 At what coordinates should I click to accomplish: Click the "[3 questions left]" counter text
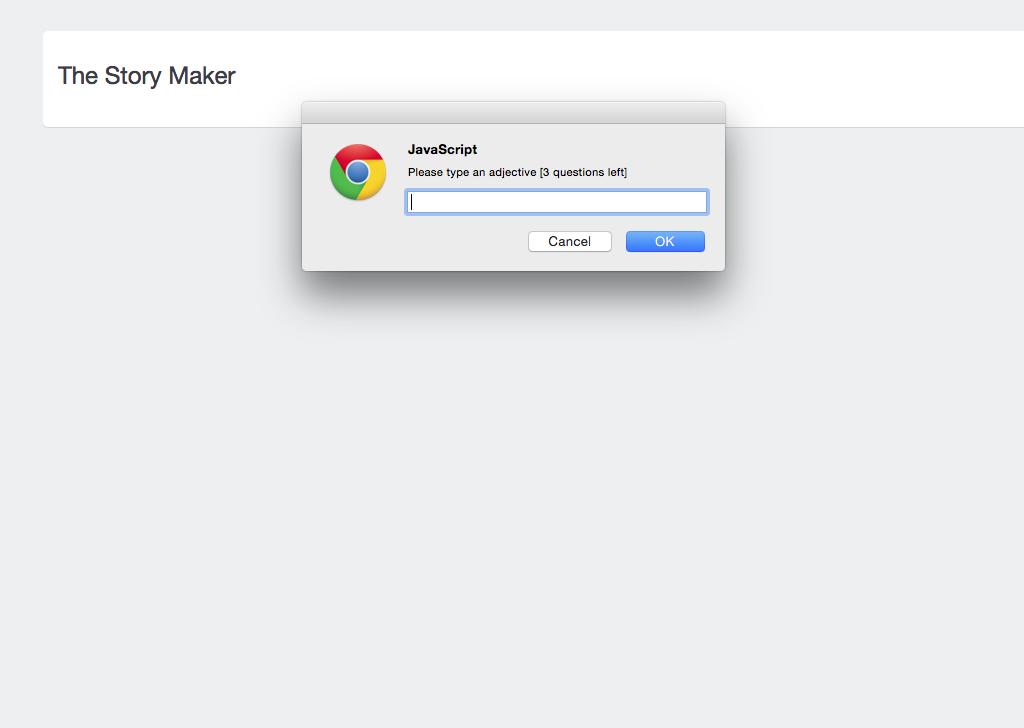click(583, 172)
